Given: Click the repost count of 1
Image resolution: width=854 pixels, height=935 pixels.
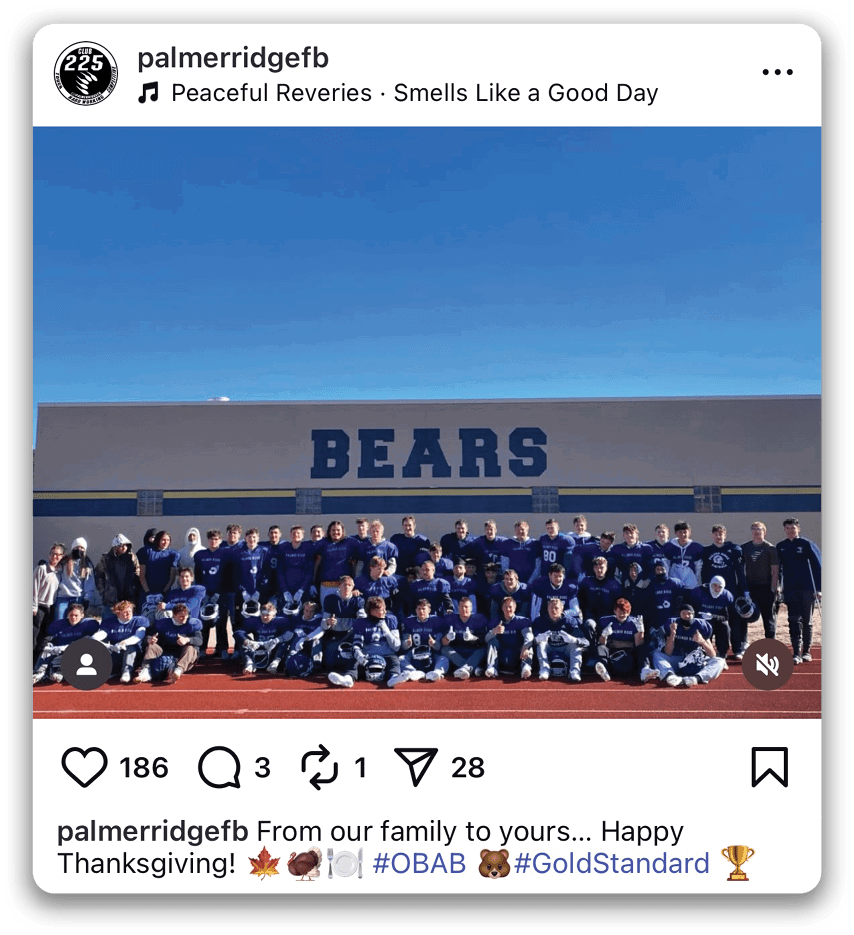Looking at the screenshot, I should click(x=360, y=767).
